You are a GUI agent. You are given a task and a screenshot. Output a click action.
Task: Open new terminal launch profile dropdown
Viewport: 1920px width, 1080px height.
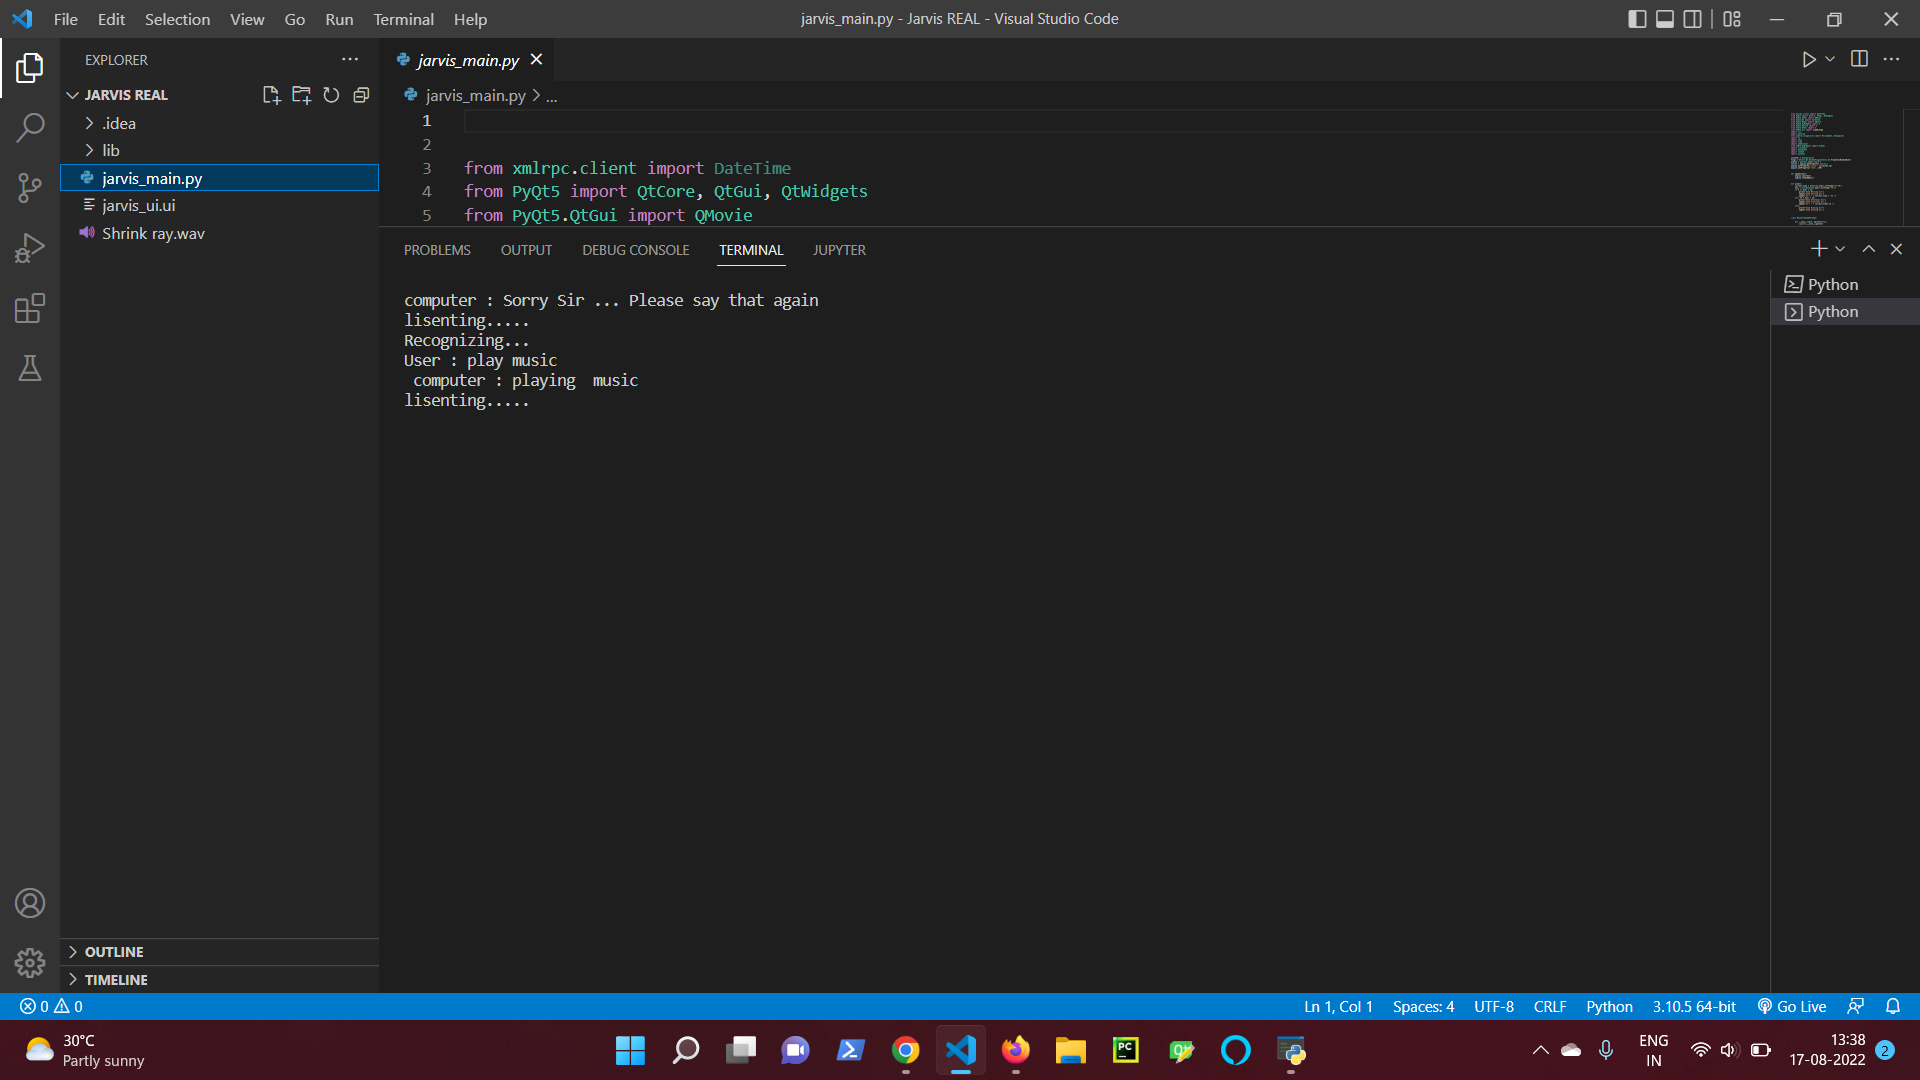pyautogui.click(x=1840, y=249)
